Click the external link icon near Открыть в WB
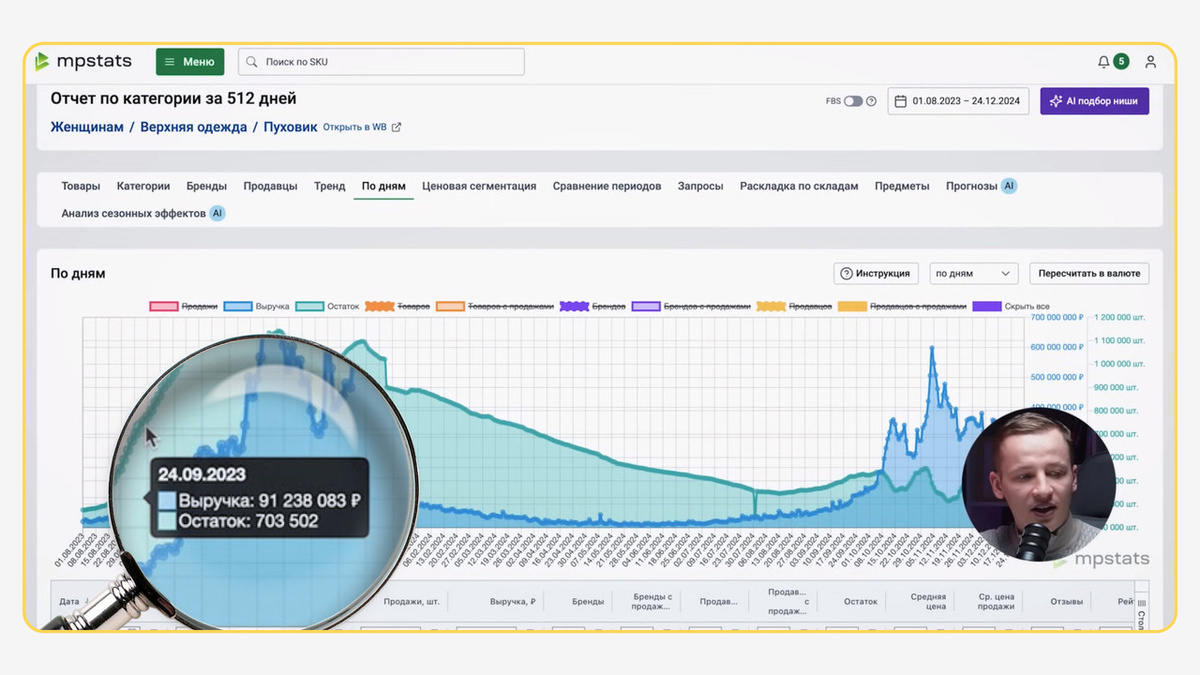Screen dimensions: 1200x675 (x=396, y=127)
